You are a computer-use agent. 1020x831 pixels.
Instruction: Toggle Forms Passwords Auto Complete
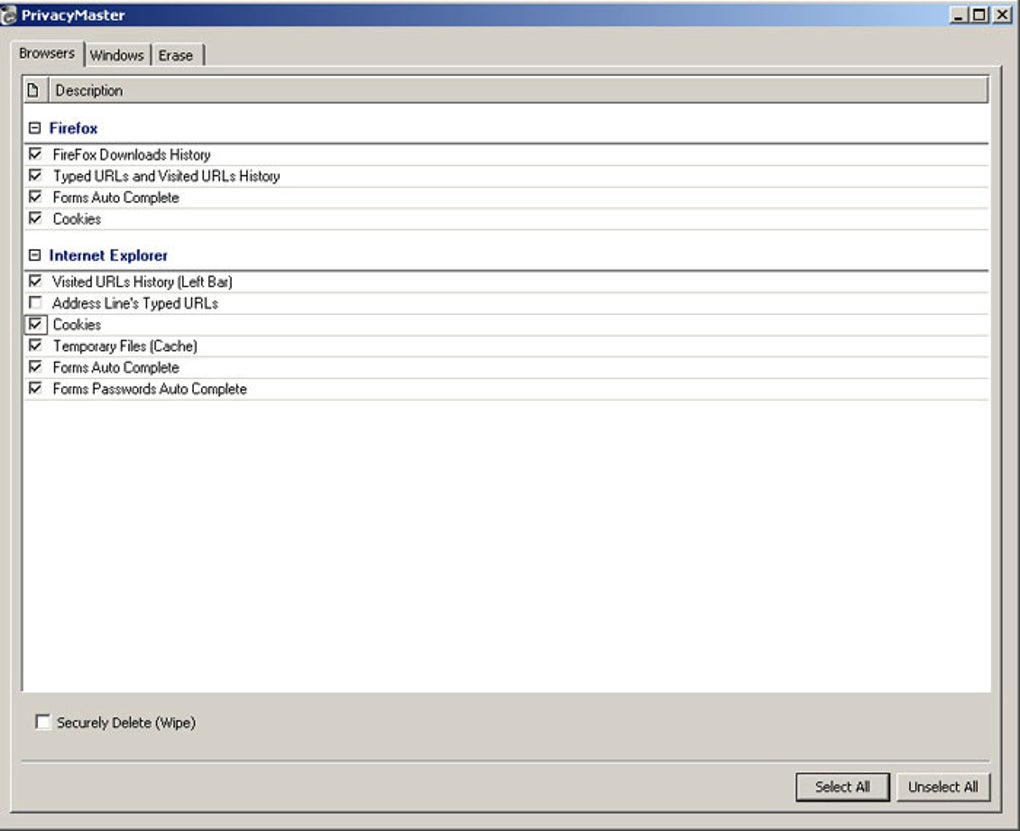point(36,388)
